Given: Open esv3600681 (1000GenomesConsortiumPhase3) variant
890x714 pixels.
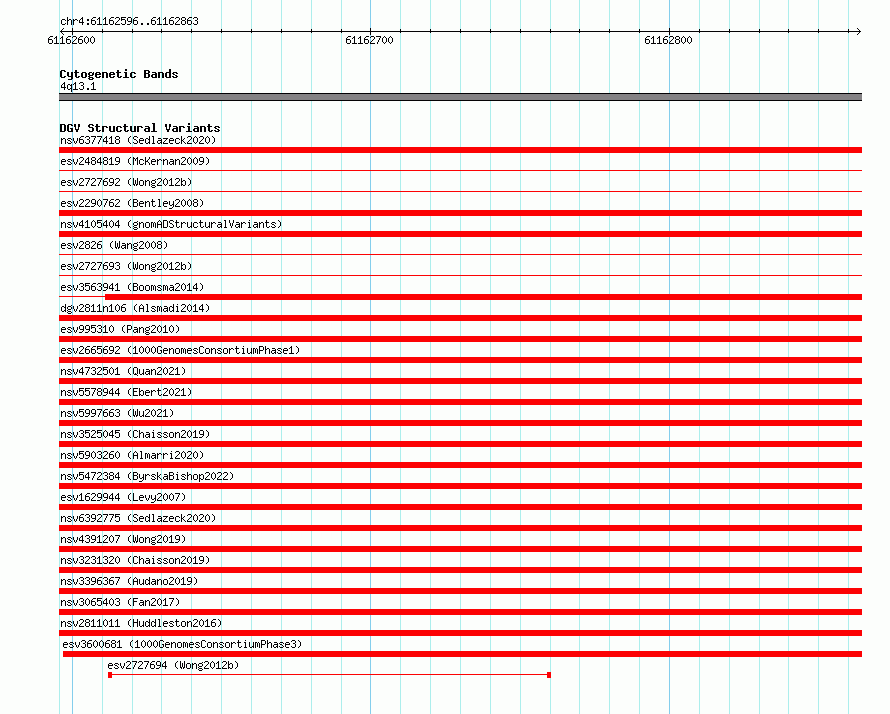Looking at the screenshot, I should tap(182, 644).
